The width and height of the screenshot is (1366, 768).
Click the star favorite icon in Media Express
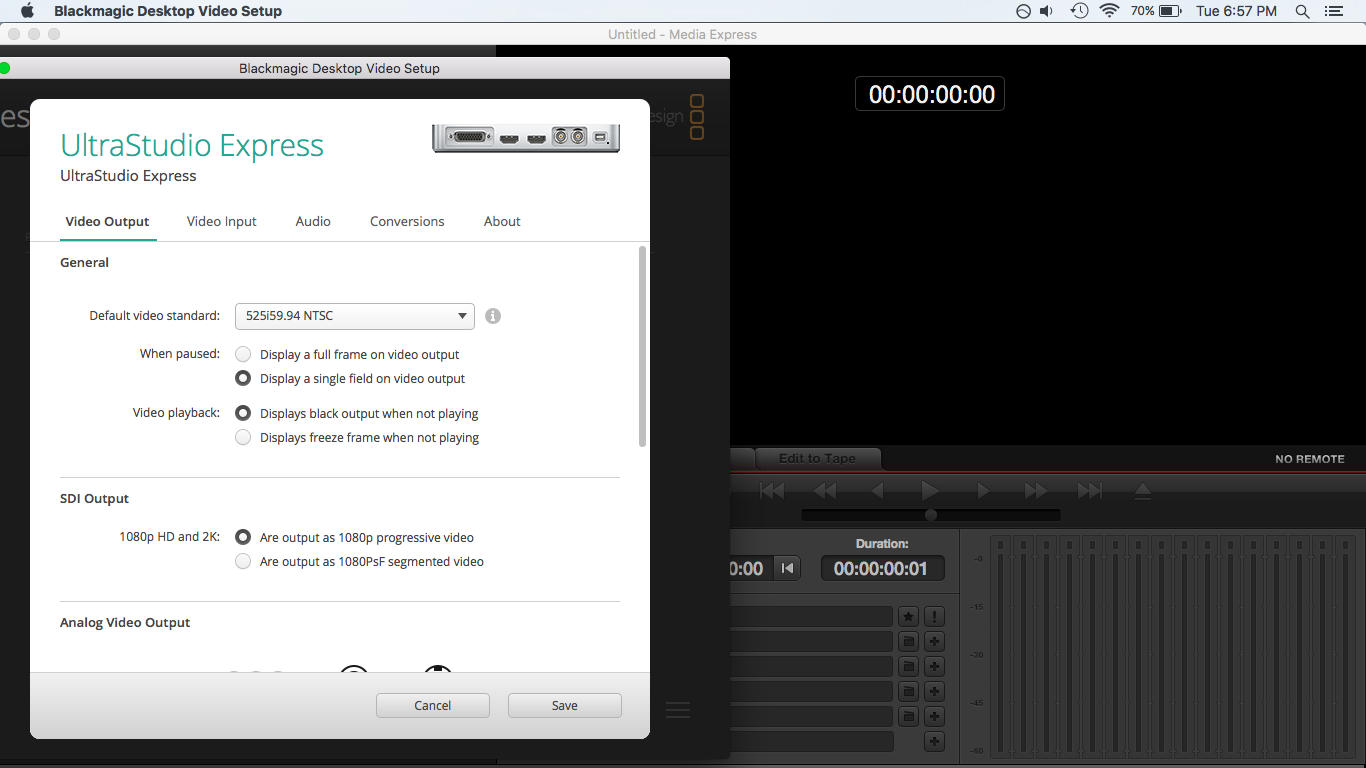[x=908, y=617]
